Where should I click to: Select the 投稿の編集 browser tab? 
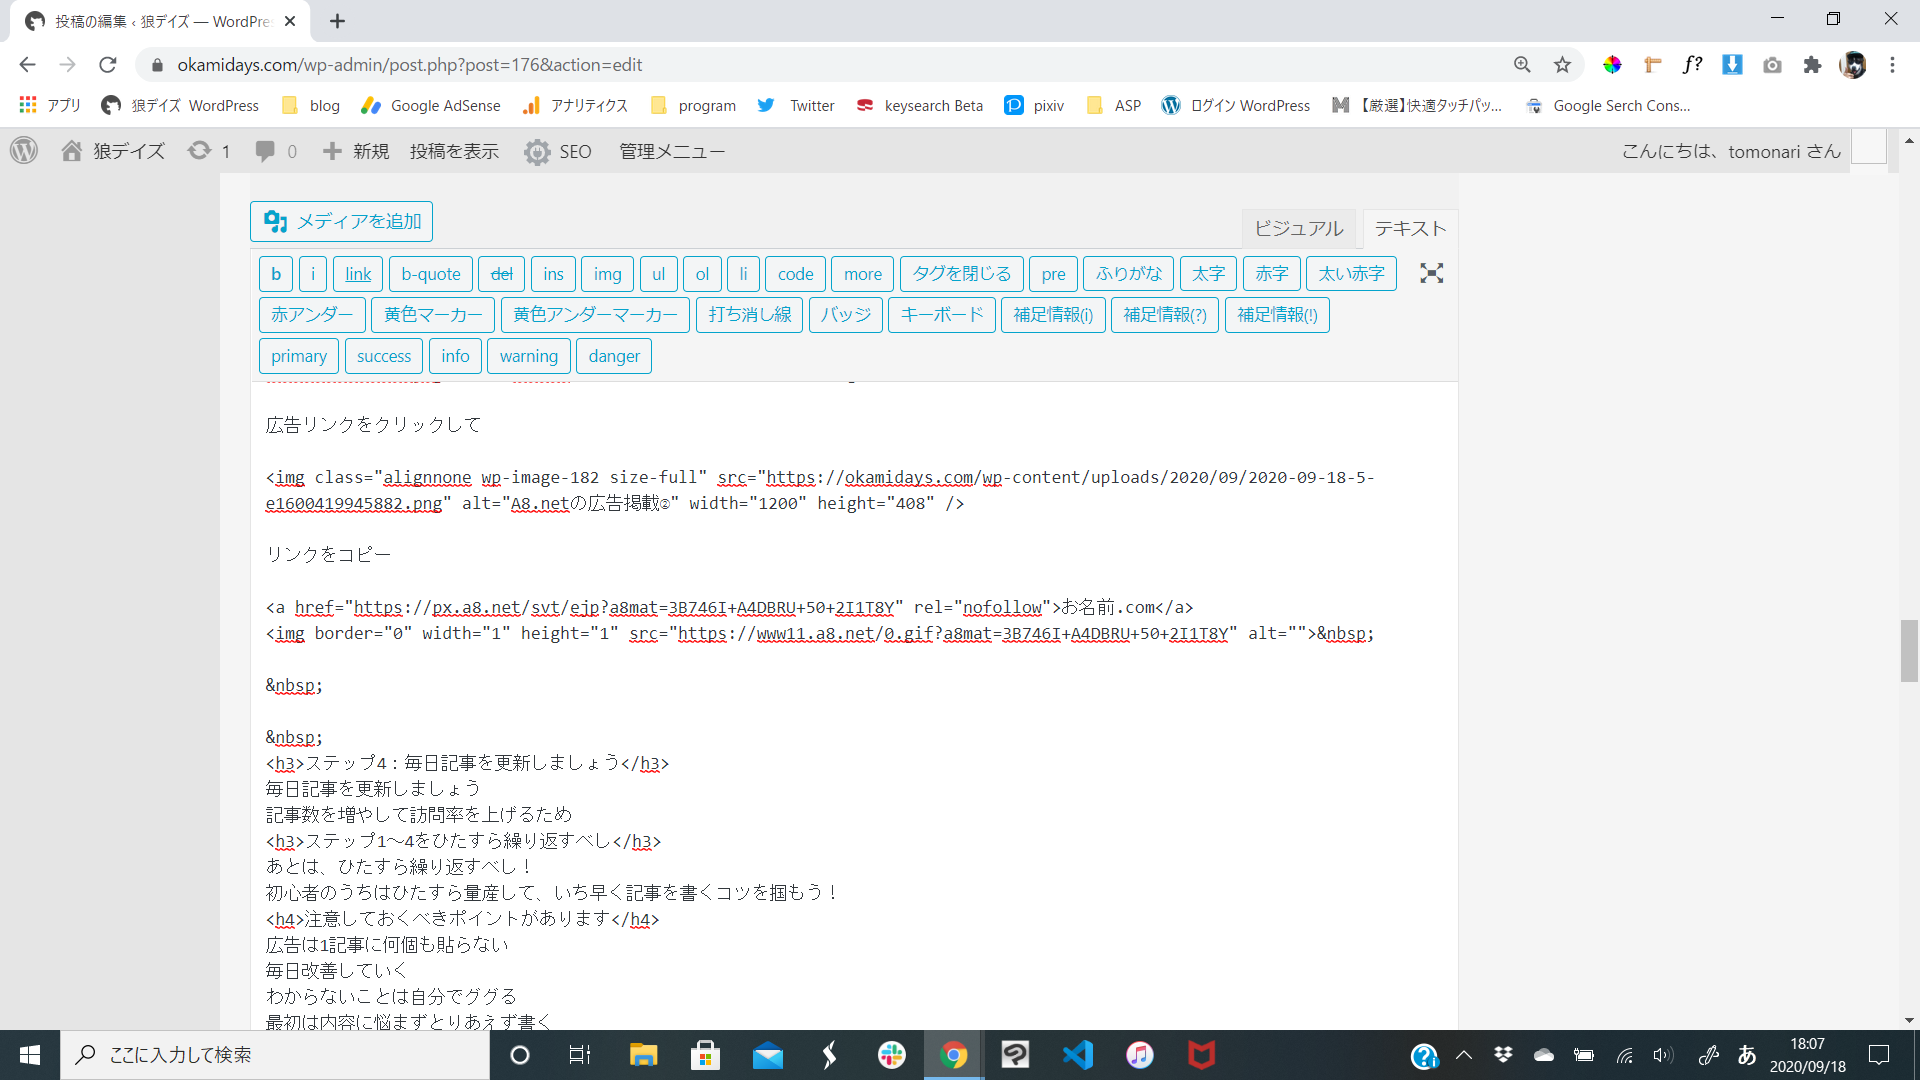(x=160, y=21)
